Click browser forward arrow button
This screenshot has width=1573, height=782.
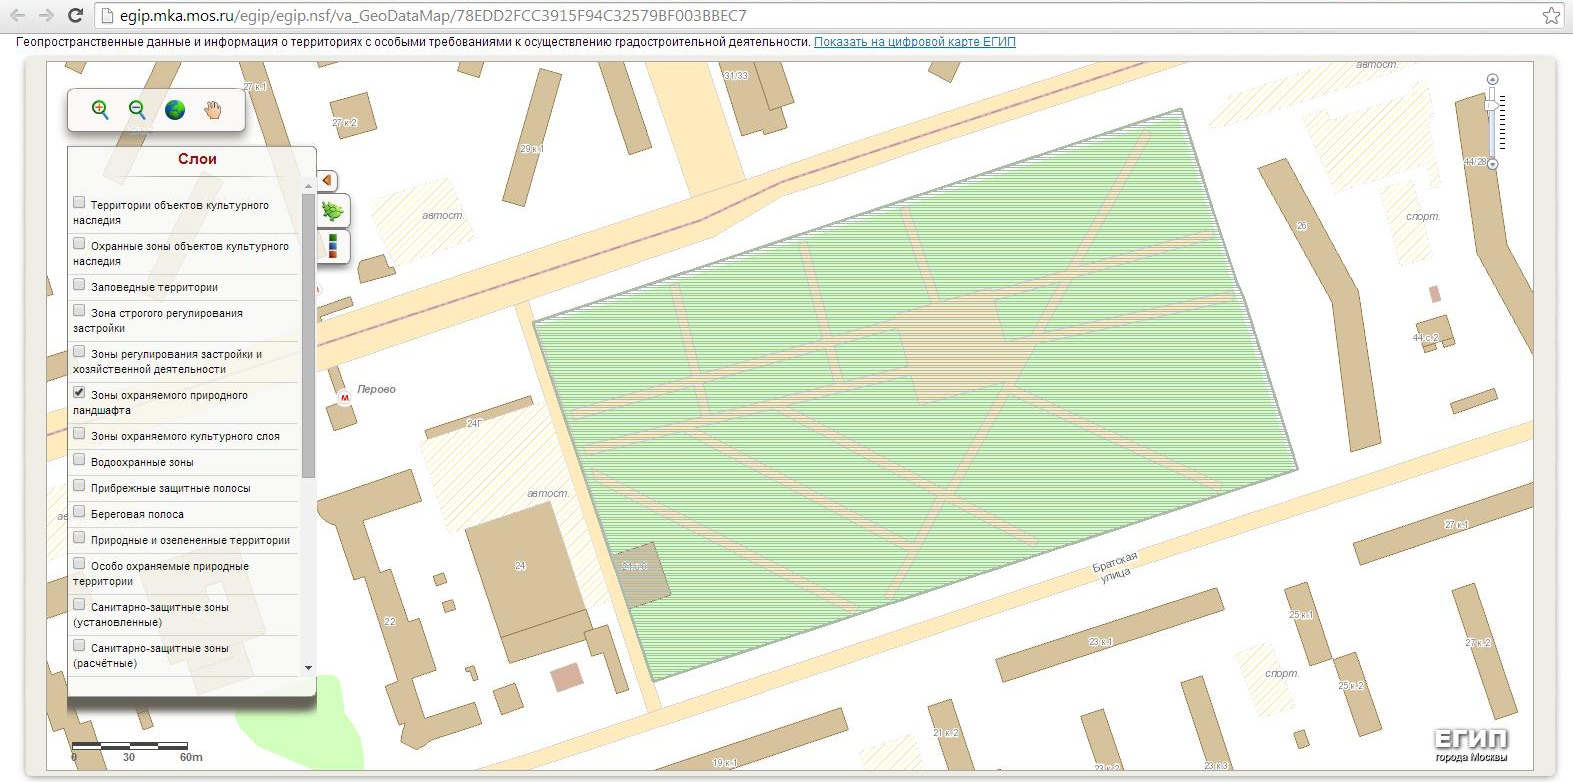46,15
